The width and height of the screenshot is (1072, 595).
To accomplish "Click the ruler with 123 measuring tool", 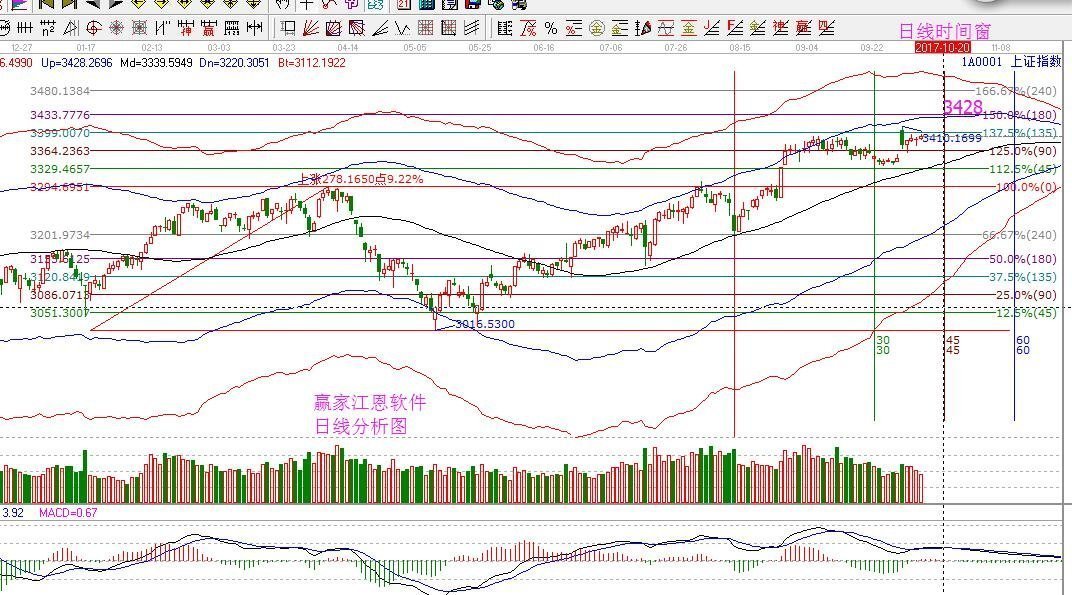I will tap(230, 29).
